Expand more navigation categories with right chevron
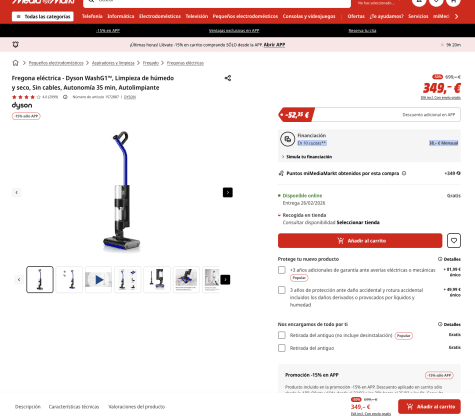This screenshot has width=475, height=416. click(456, 16)
